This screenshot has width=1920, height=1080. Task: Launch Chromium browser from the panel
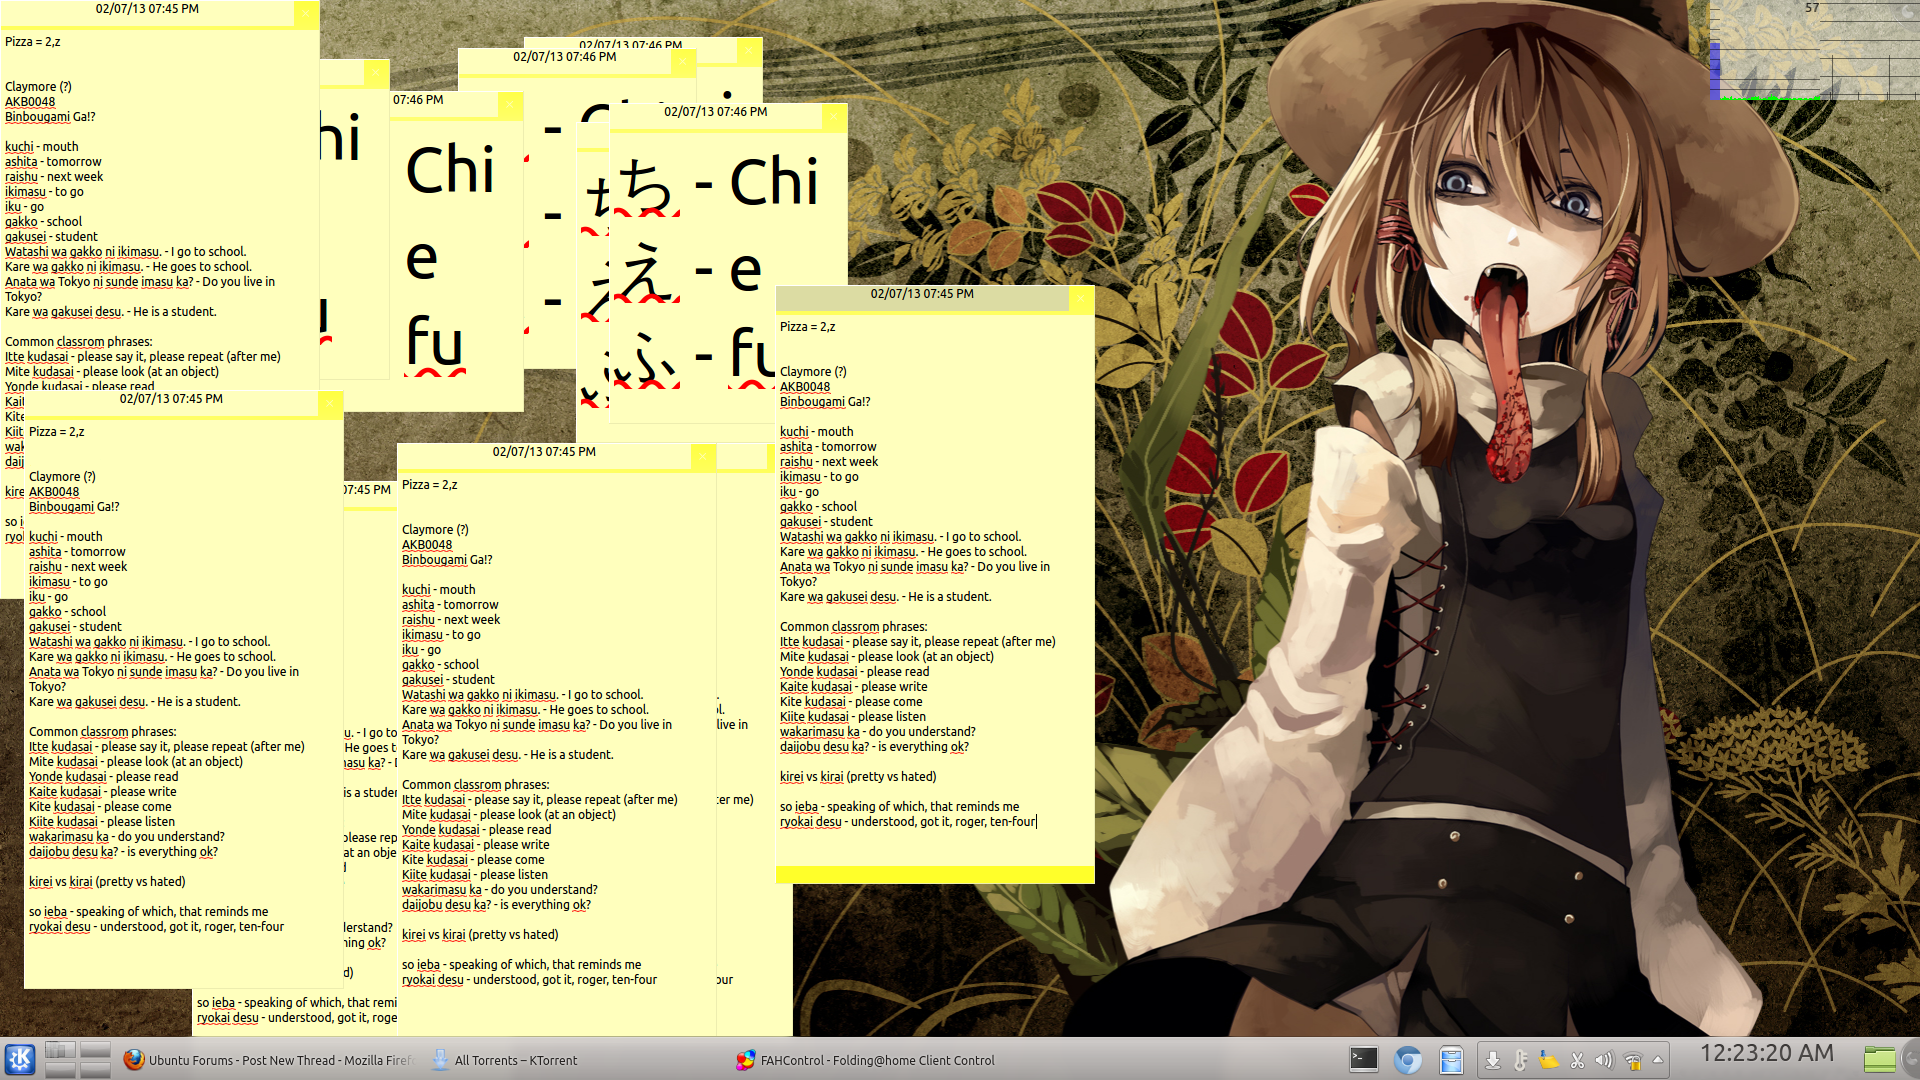(1408, 1060)
